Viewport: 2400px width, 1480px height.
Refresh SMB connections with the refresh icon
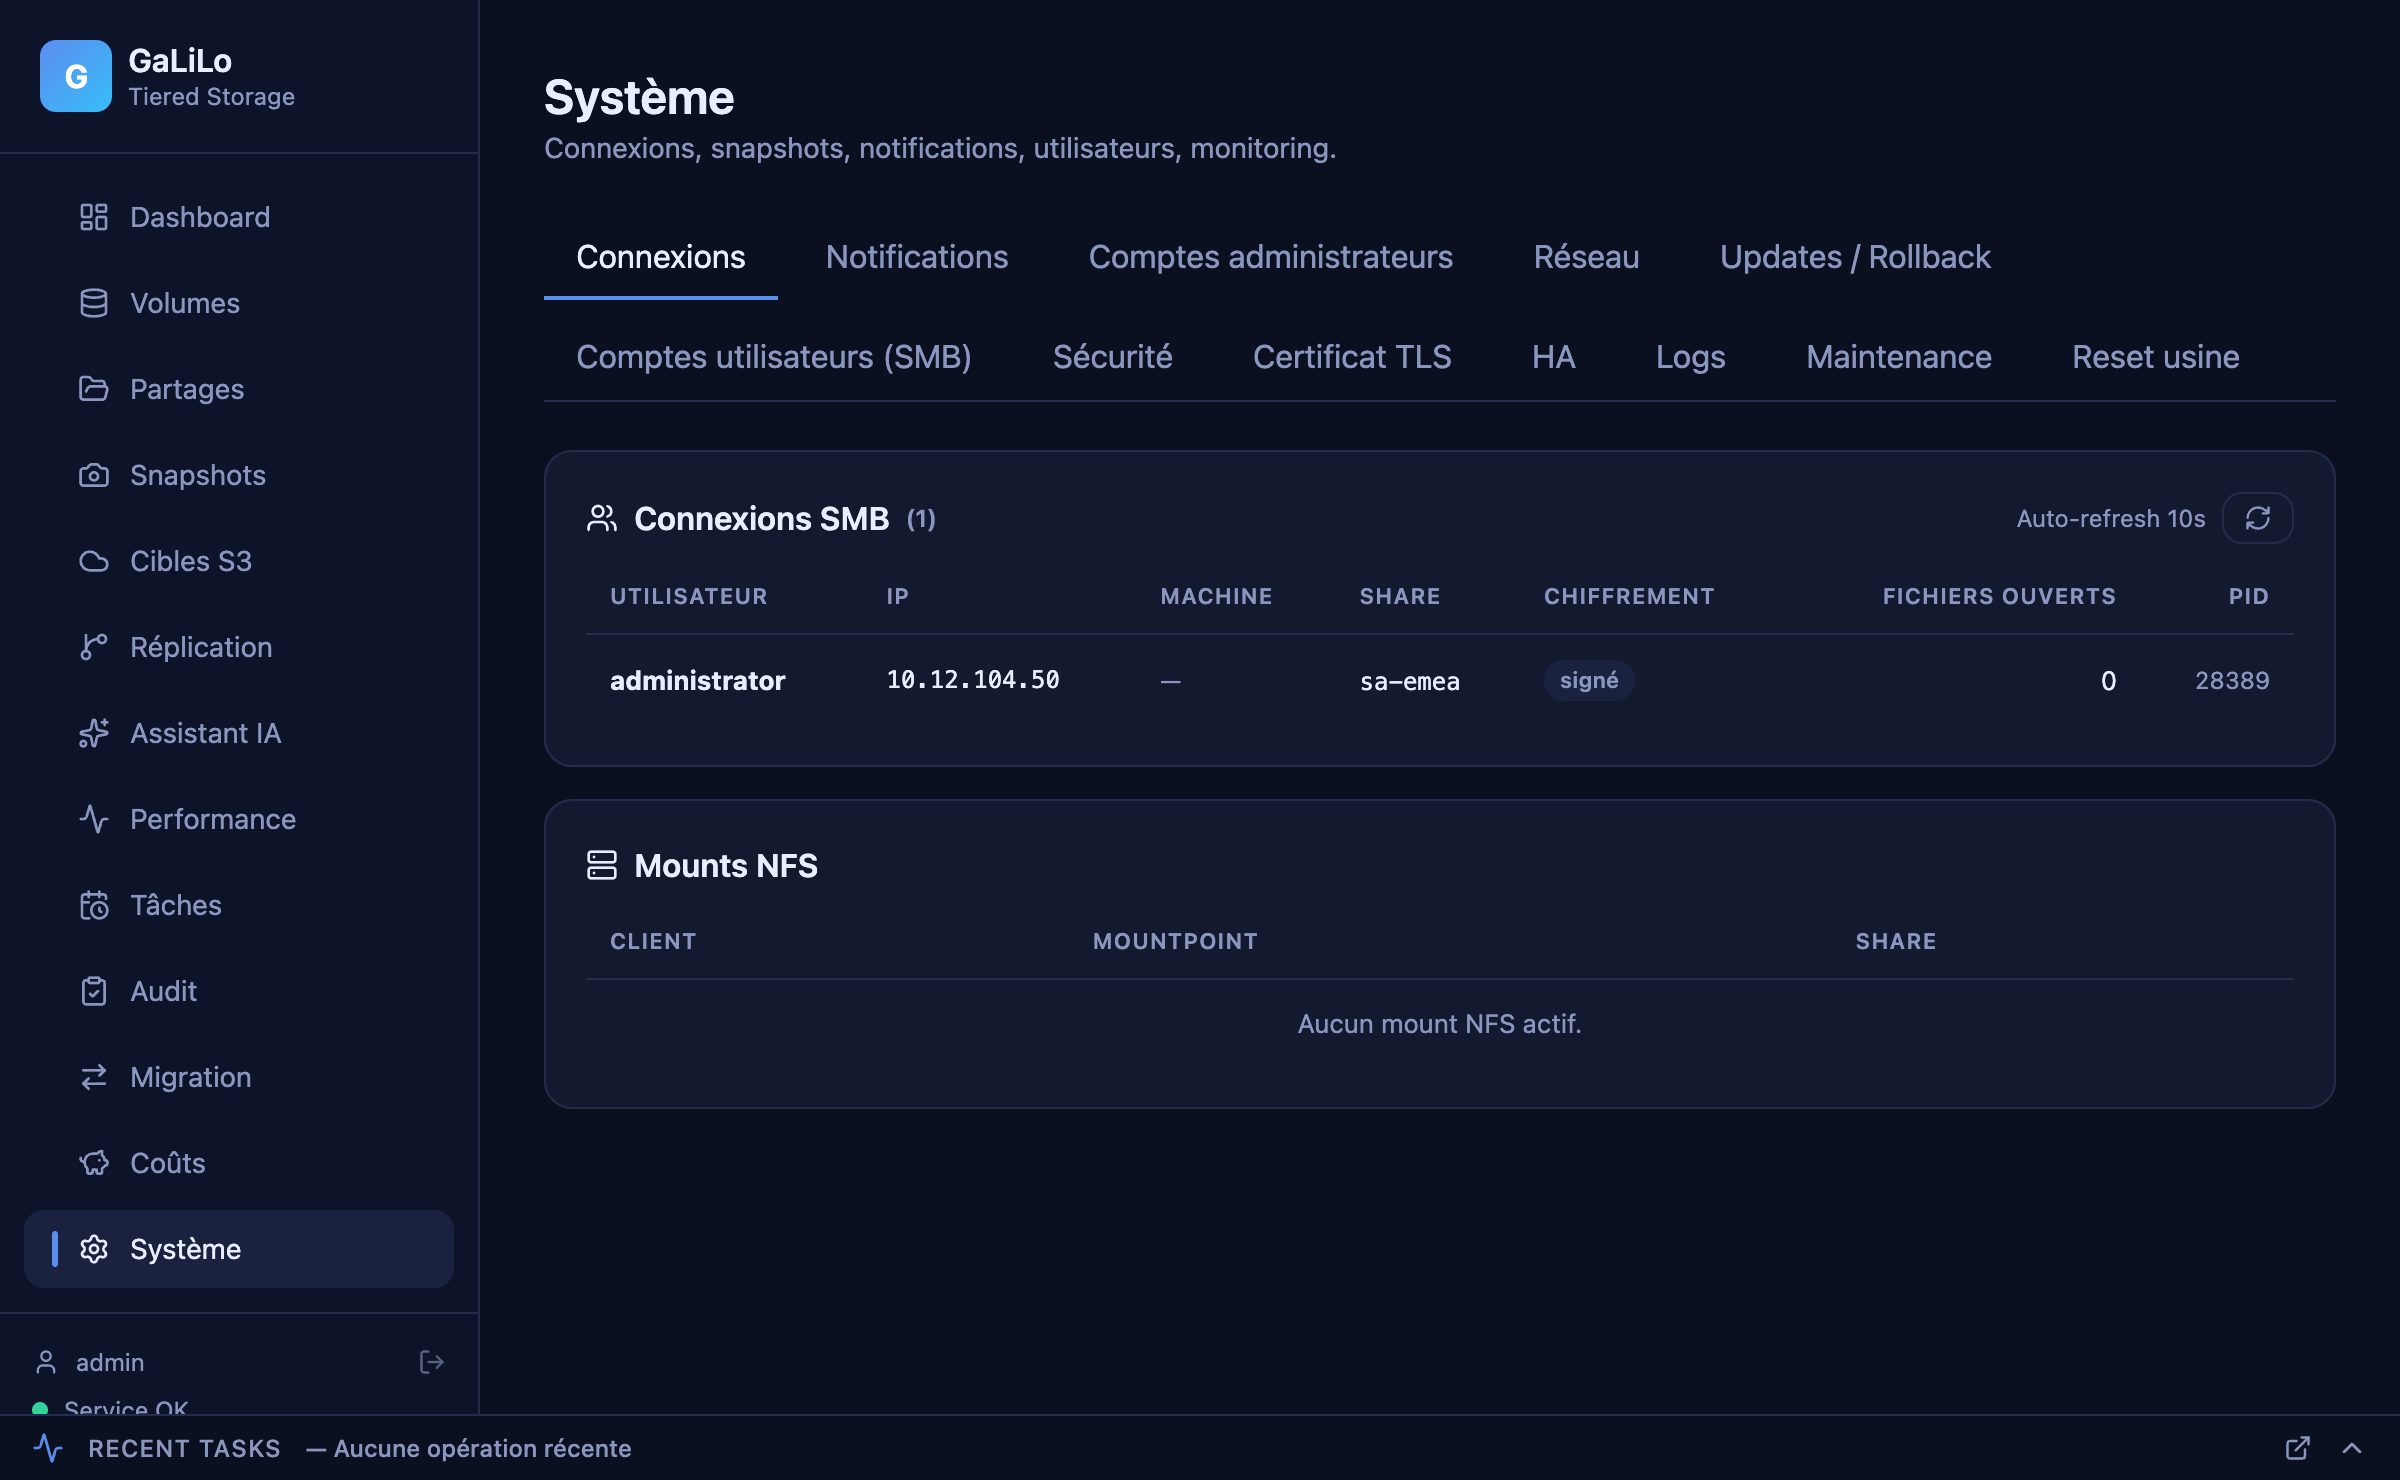click(2258, 518)
